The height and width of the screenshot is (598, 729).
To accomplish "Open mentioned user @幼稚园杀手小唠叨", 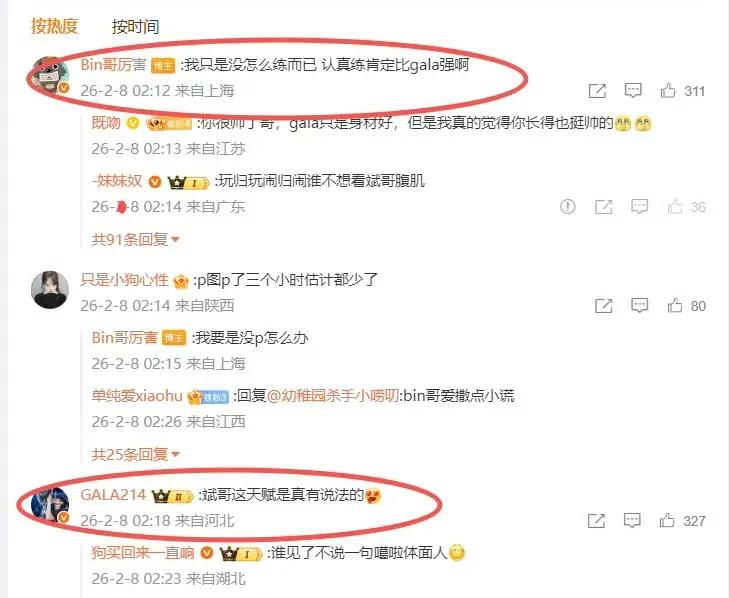I will pos(333,395).
